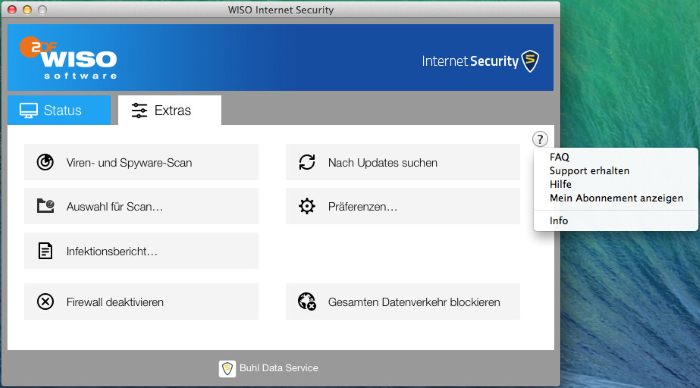700x388 pixels.
Task: Click the Infektionsbericht document icon
Action: point(45,250)
